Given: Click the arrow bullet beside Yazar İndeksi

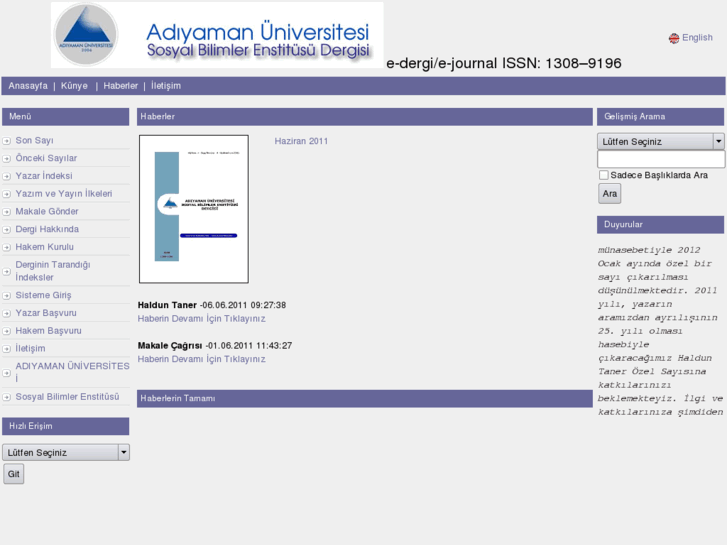Looking at the screenshot, I should 6,176.
